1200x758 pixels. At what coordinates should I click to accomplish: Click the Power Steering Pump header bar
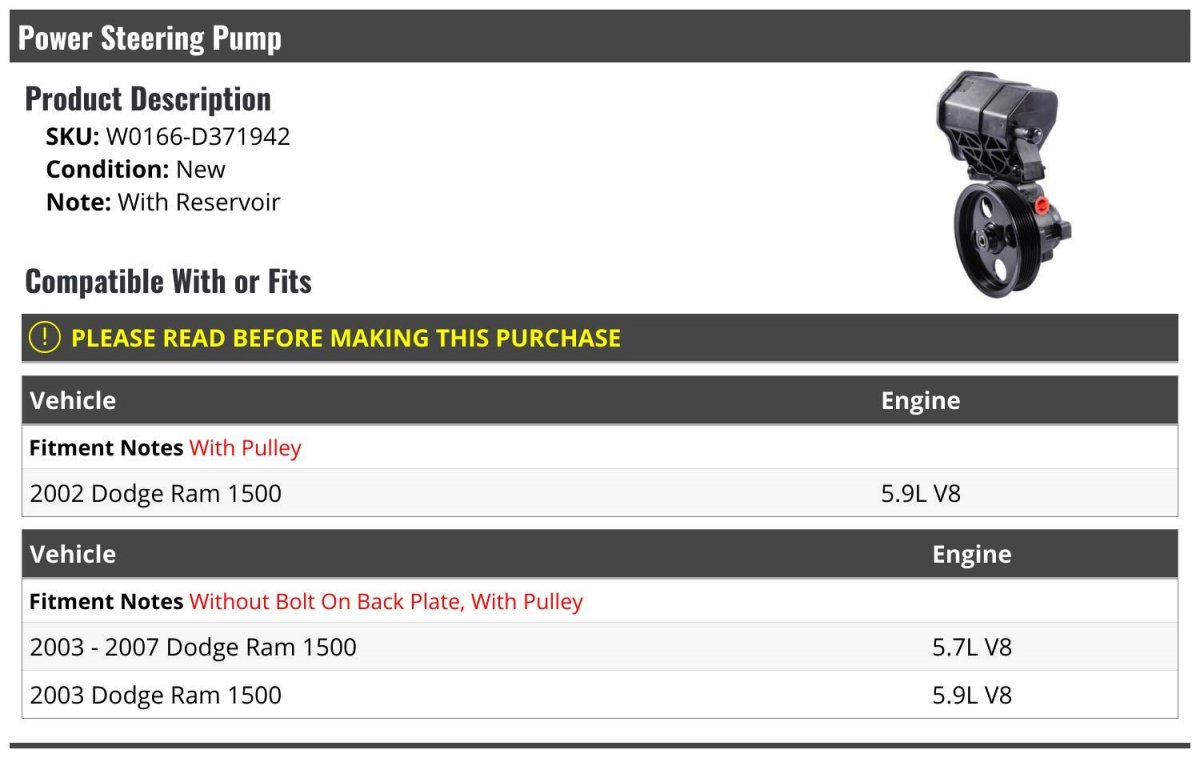click(x=600, y=37)
